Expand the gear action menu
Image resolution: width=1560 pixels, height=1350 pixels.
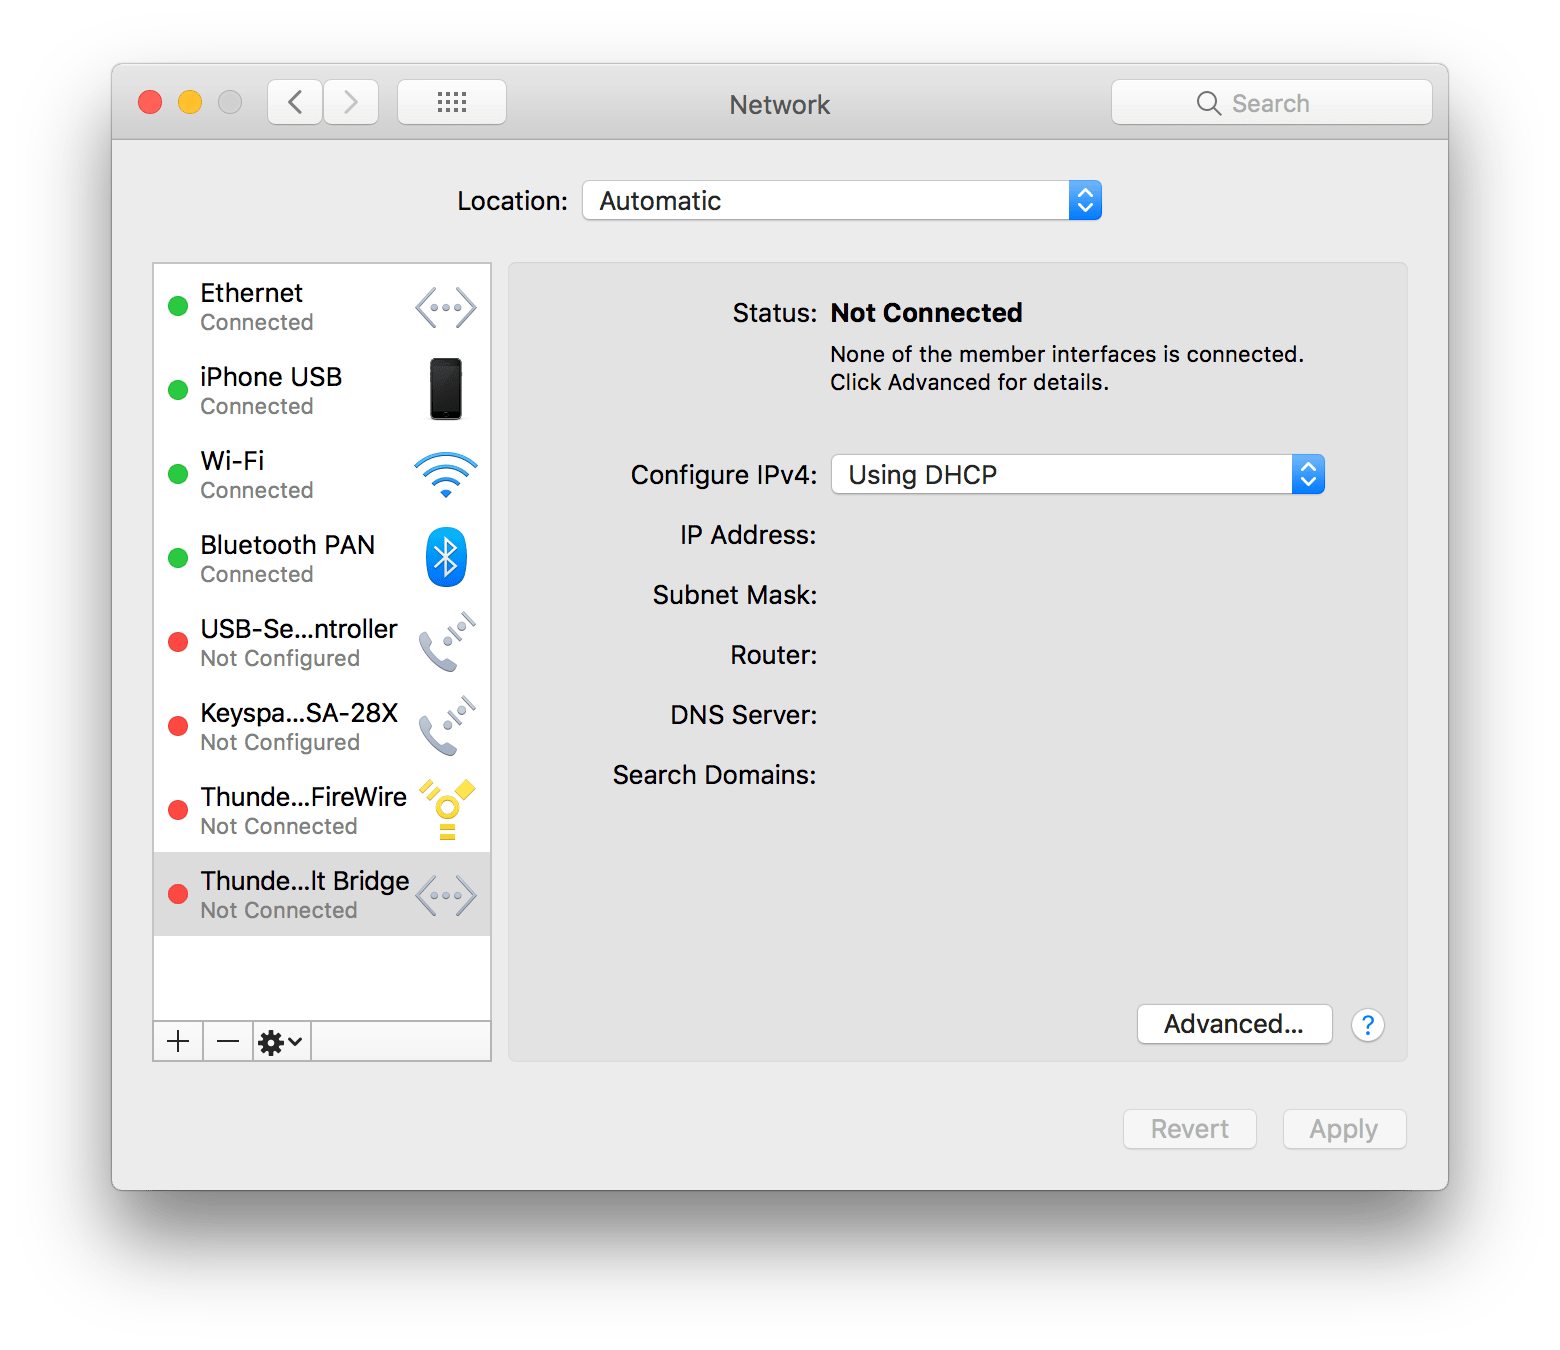(280, 1041)
